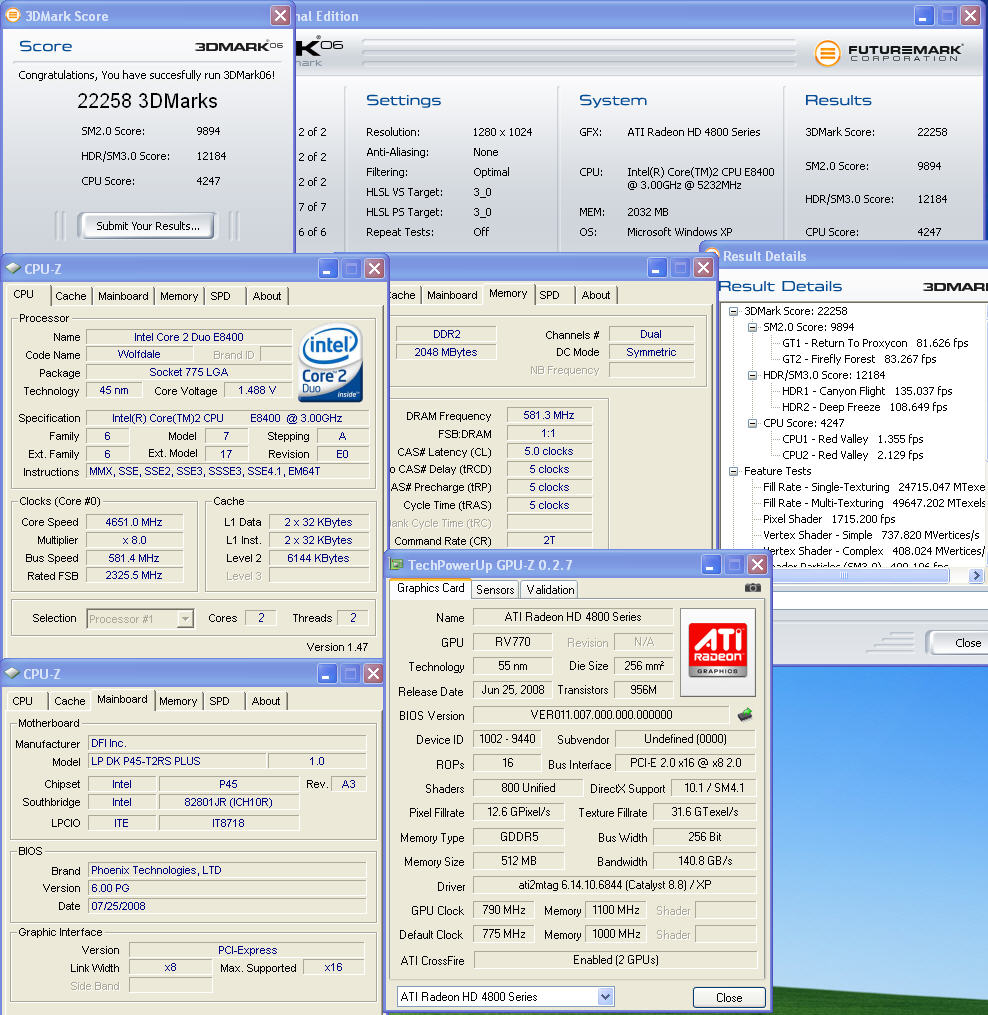This screenshot has width=988, height=1015.
Task: Click the DRAM Frequency 581.3 MHz value
Action: click(x=549, y=416)
